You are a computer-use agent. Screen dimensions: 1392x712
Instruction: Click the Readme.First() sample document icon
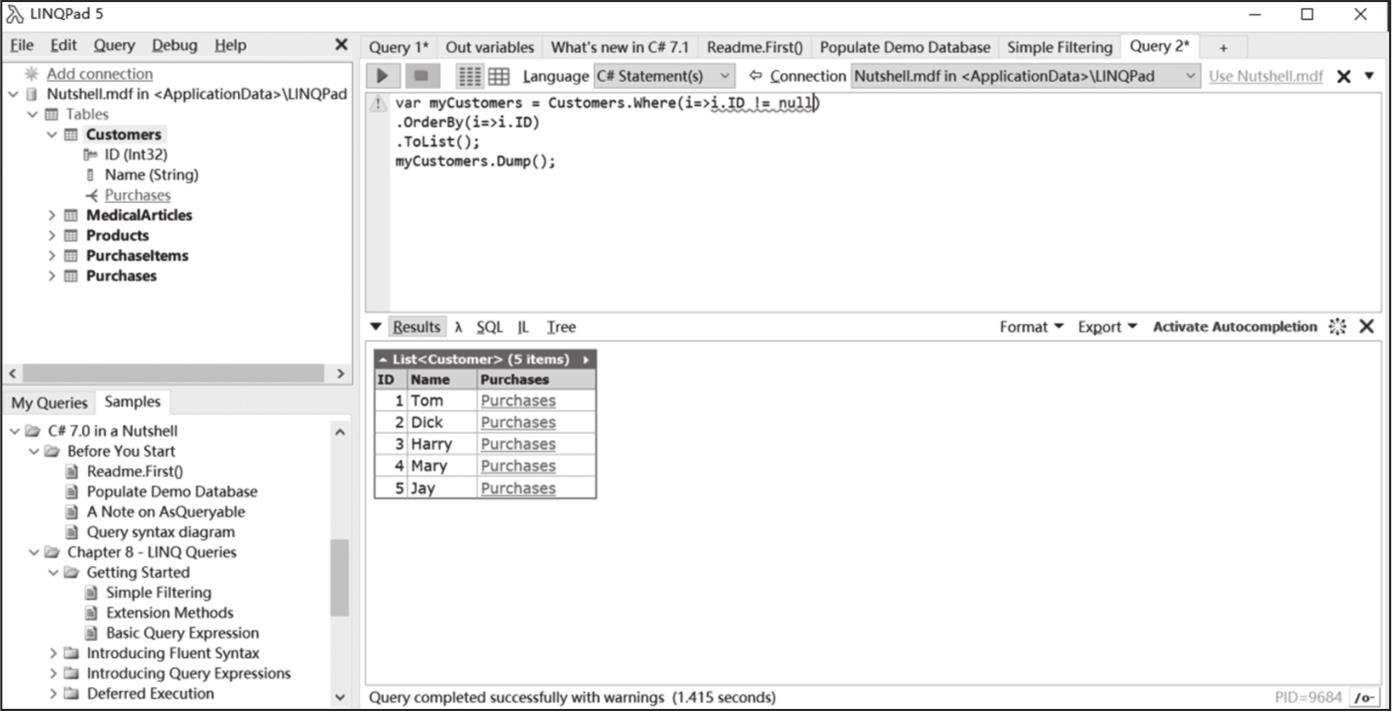71,471
